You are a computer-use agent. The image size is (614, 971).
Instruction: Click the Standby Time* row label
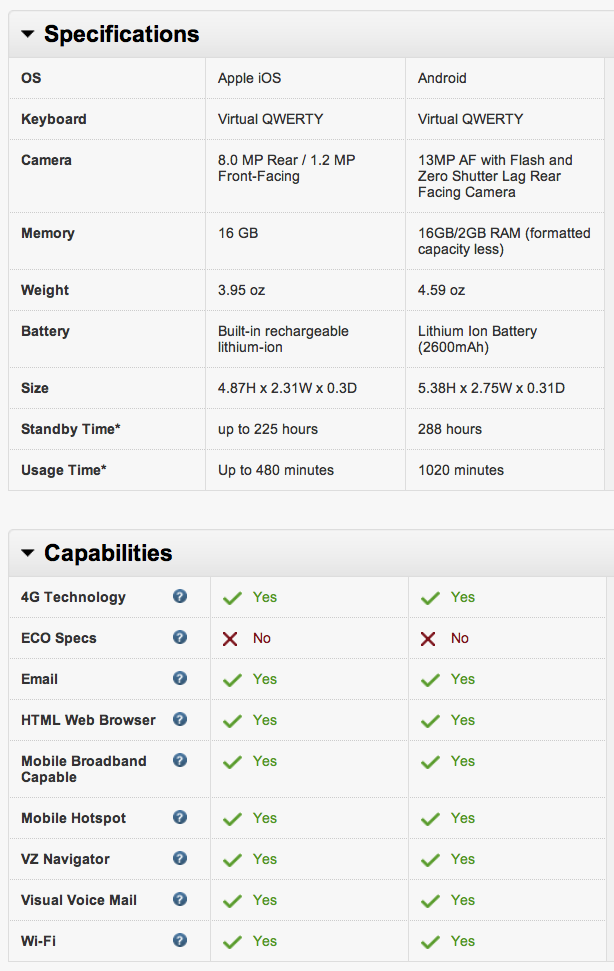point(70,429)
